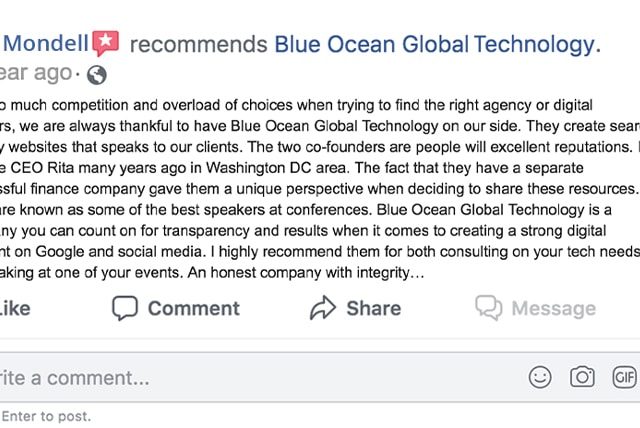
Task: Click the red recommendation star badge
Action: point(106,43)
